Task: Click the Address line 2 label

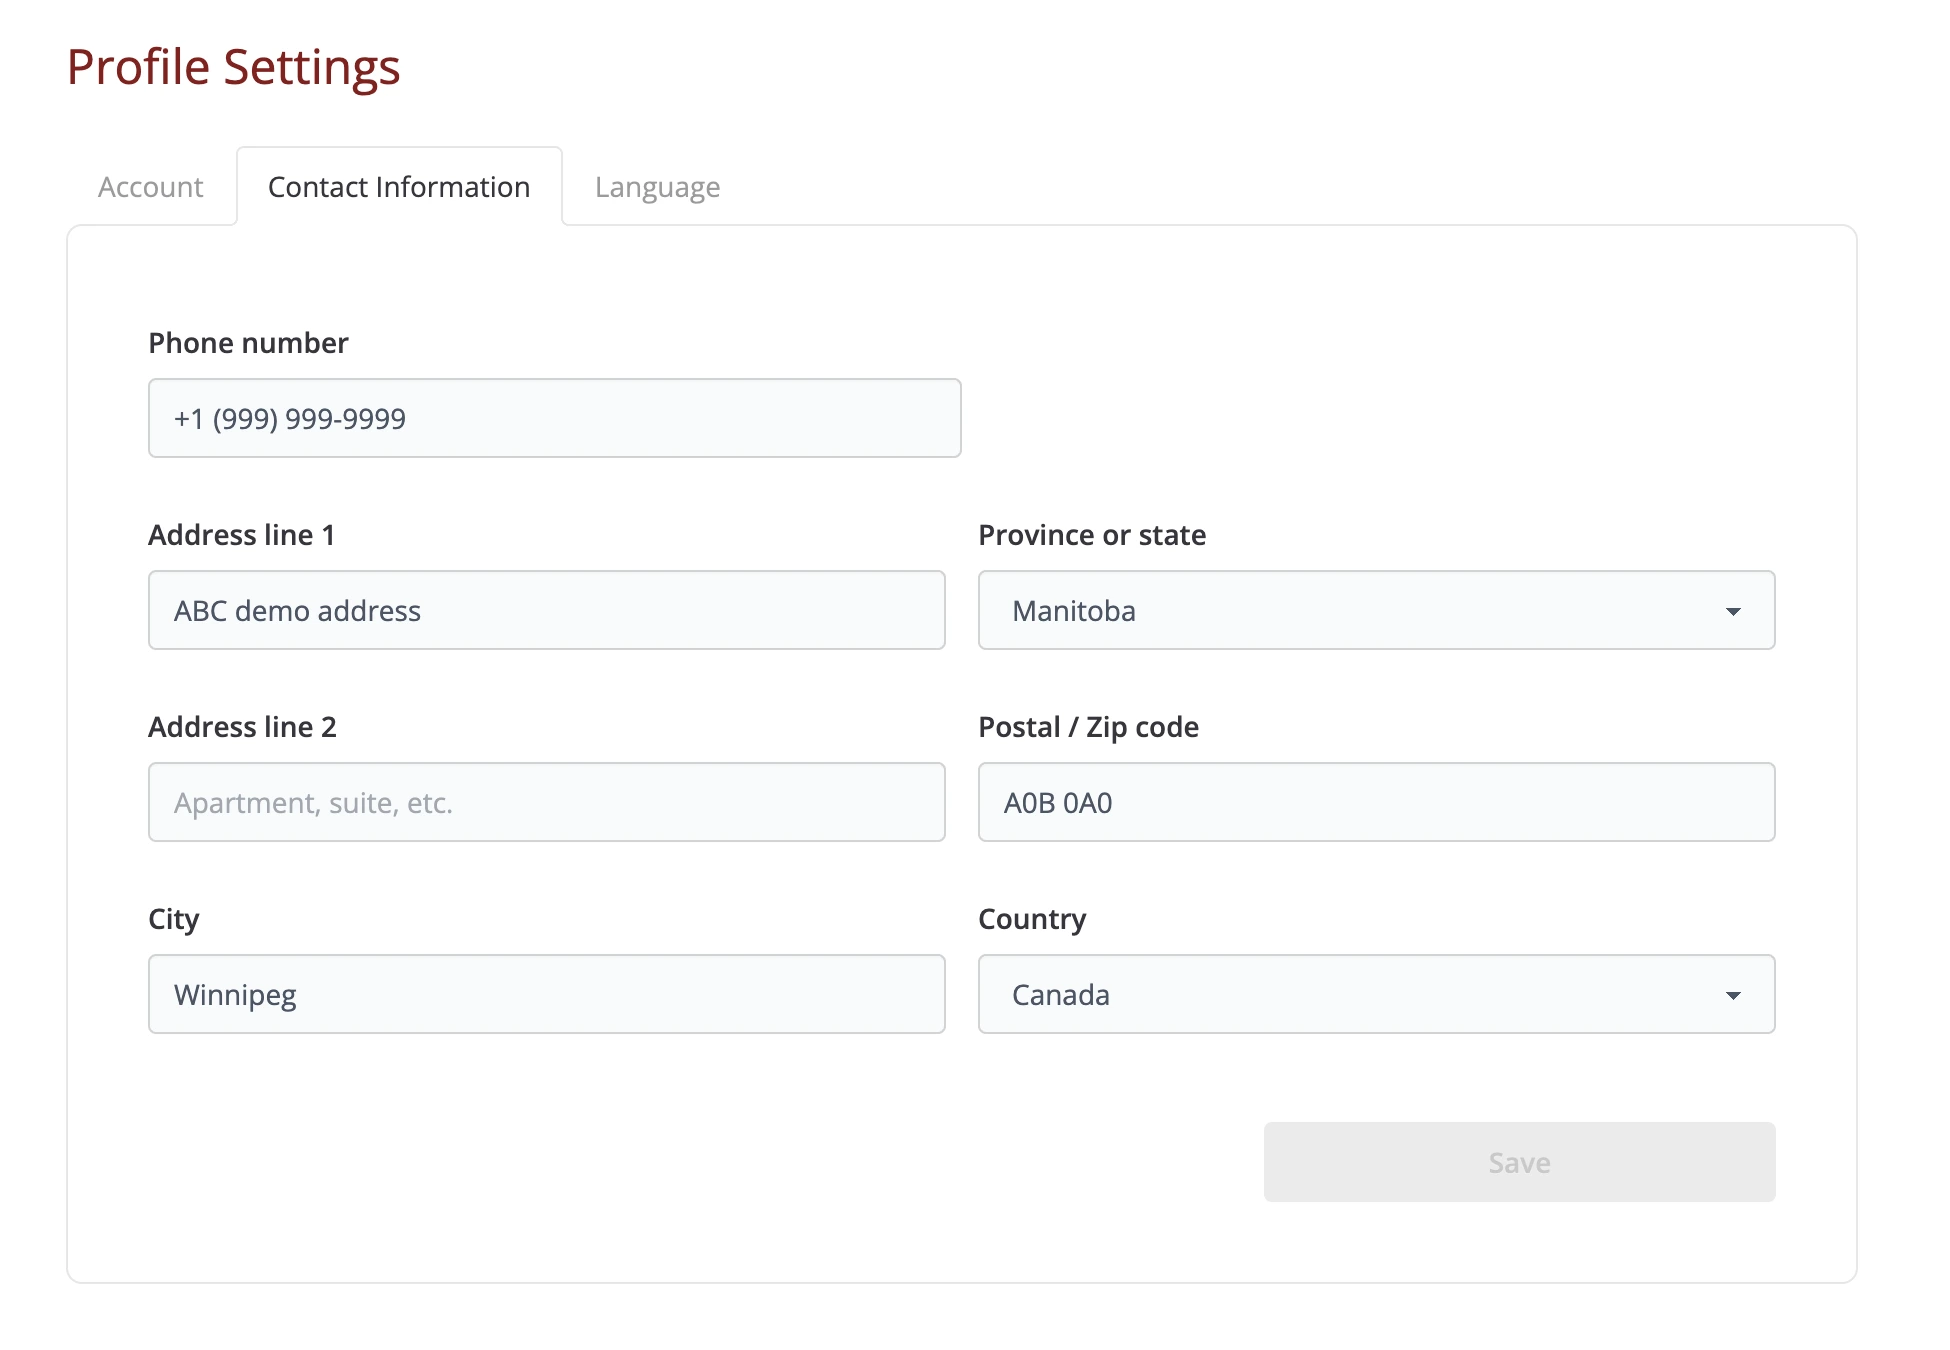Action: [x=242, y=727]
